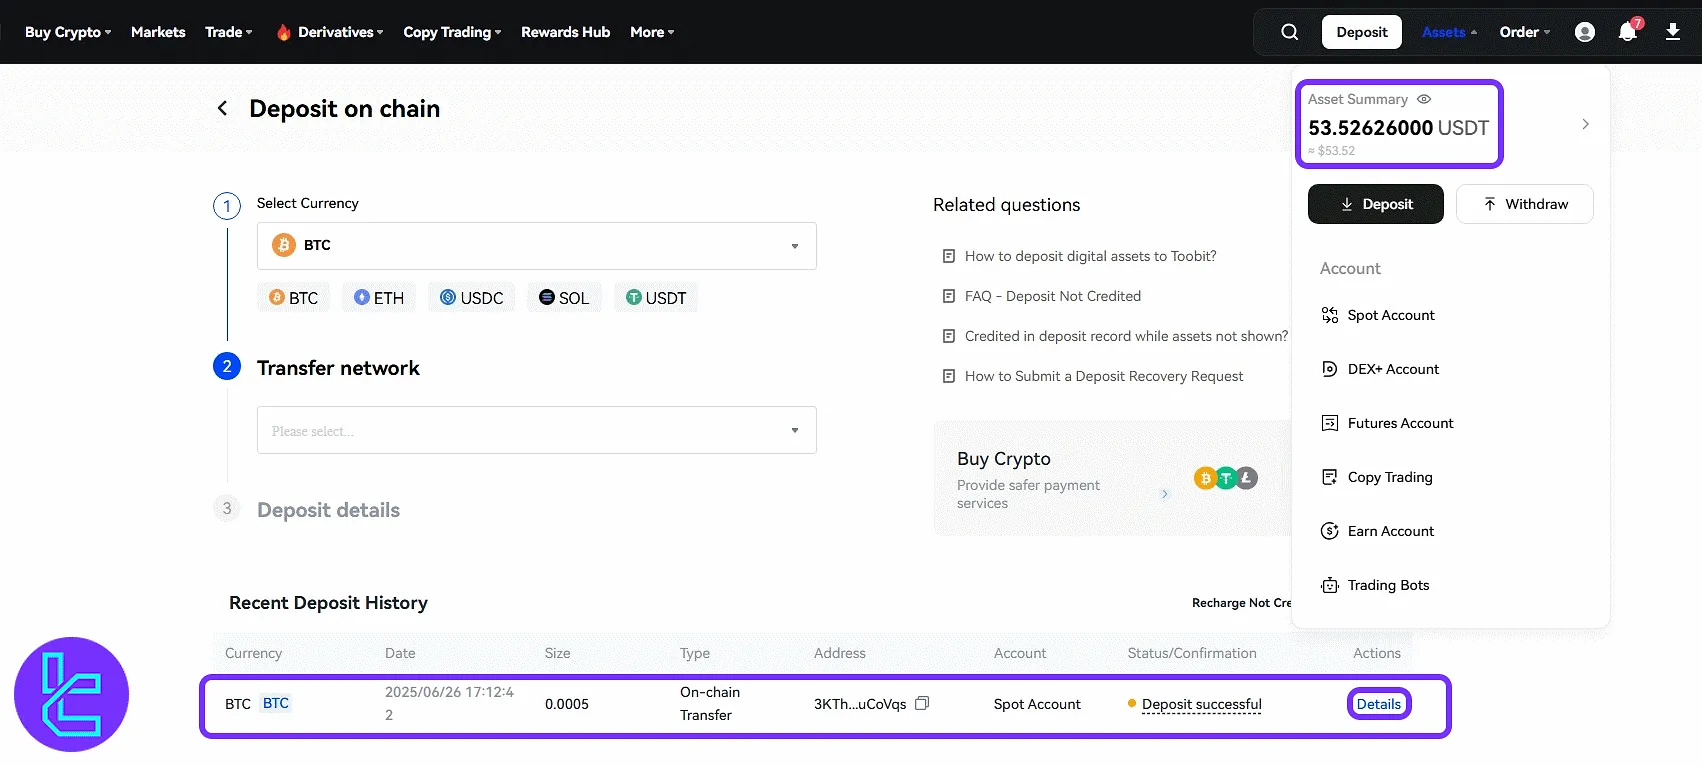The height and width of the screenshot is (766, 1702).
Task: Collapse the Assets dropdown menu
Action: coord(1449,32)
